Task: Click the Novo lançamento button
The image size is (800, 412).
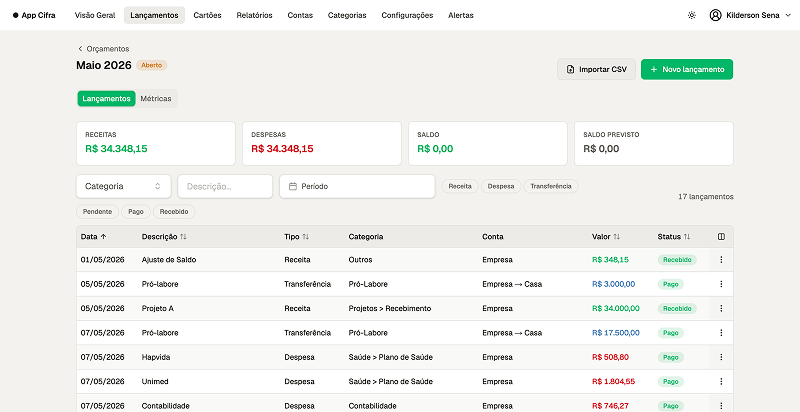Action: click(687, 69)
